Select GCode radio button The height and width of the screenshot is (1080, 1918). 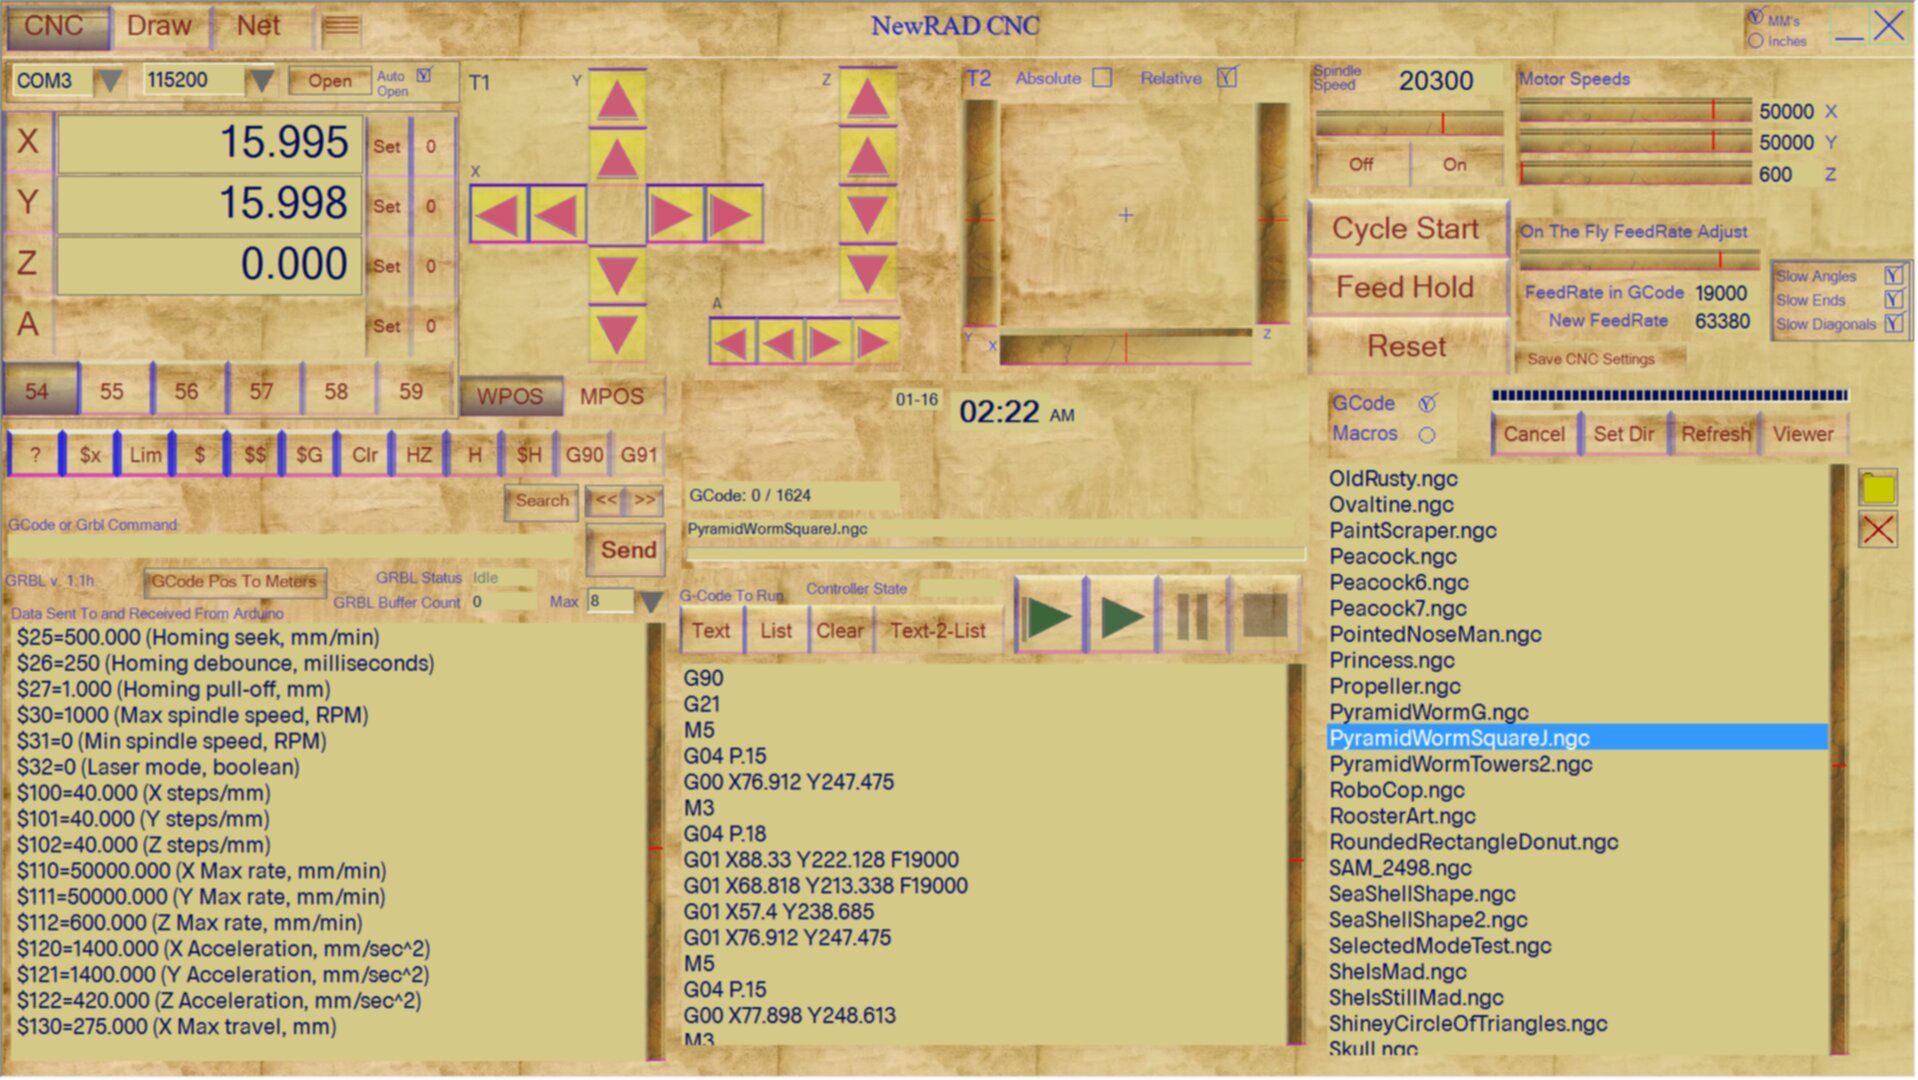coord(1427,404)
